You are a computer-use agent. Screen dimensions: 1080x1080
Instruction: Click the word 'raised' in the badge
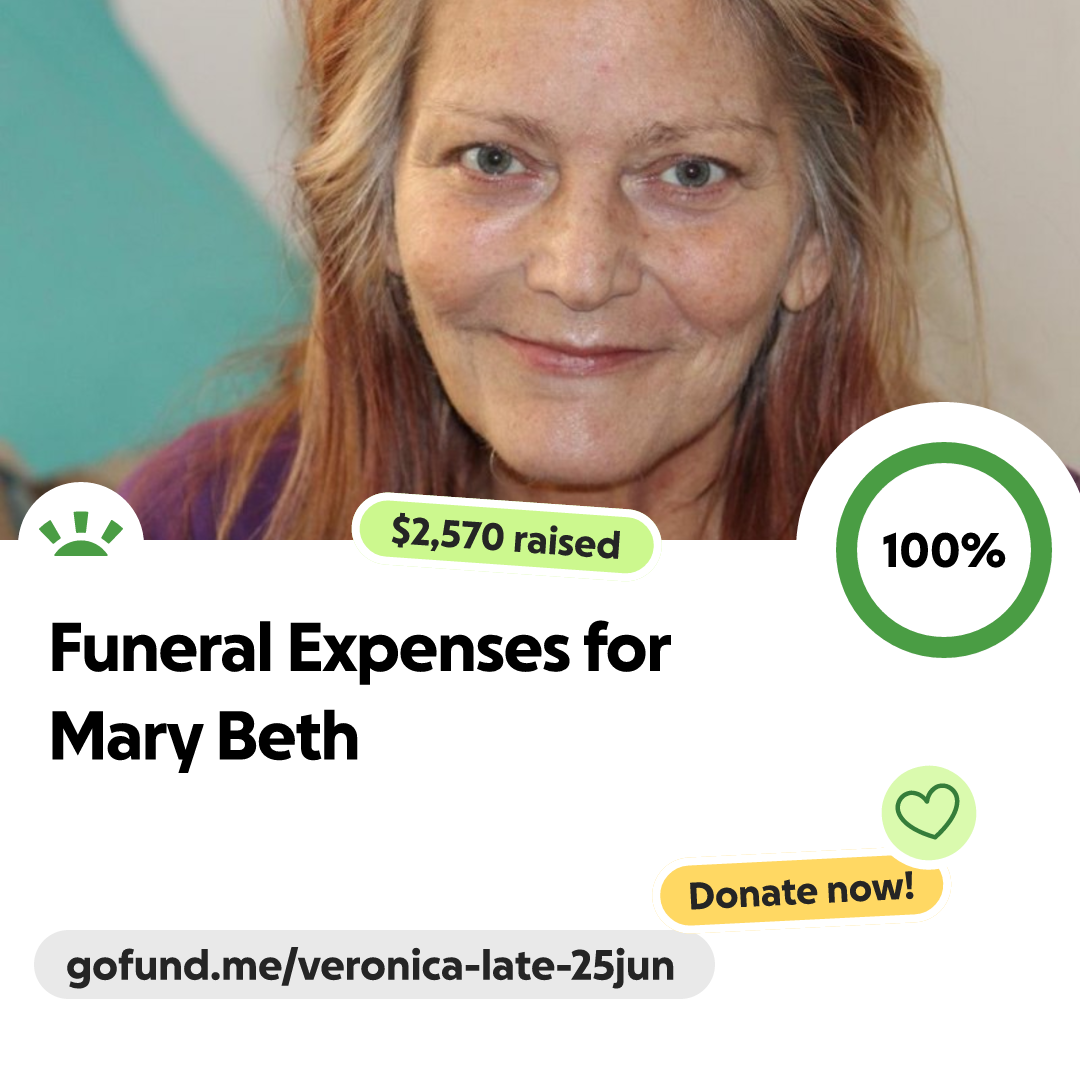pos(567,542)
